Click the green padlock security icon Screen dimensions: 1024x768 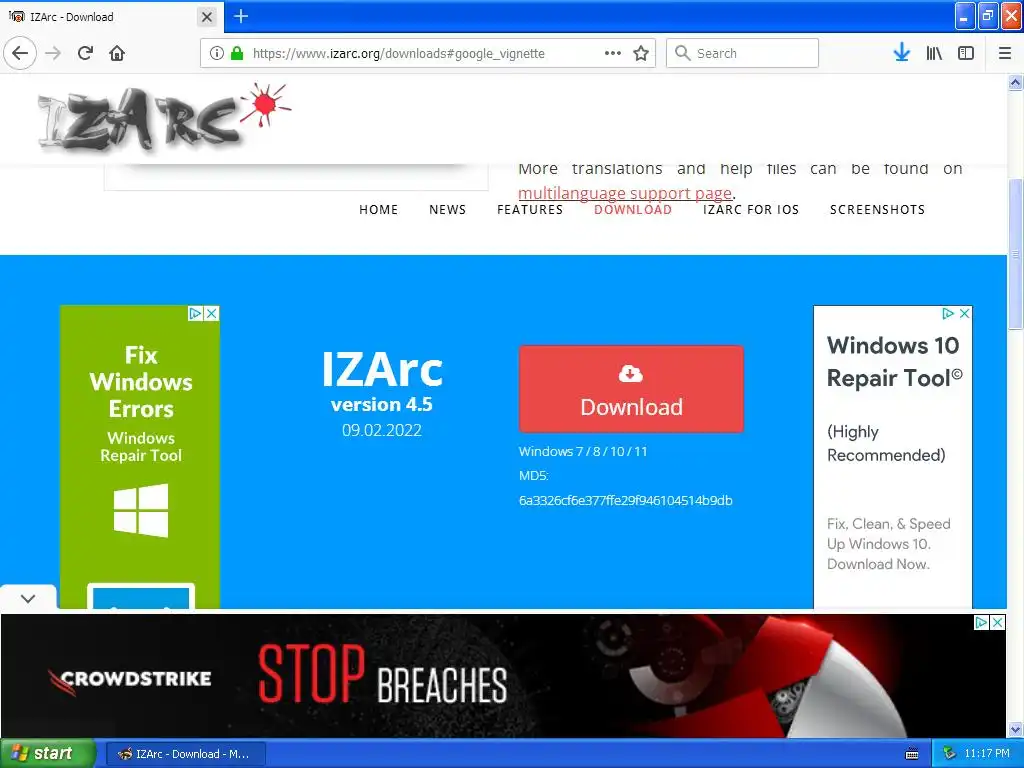point(237,53)
